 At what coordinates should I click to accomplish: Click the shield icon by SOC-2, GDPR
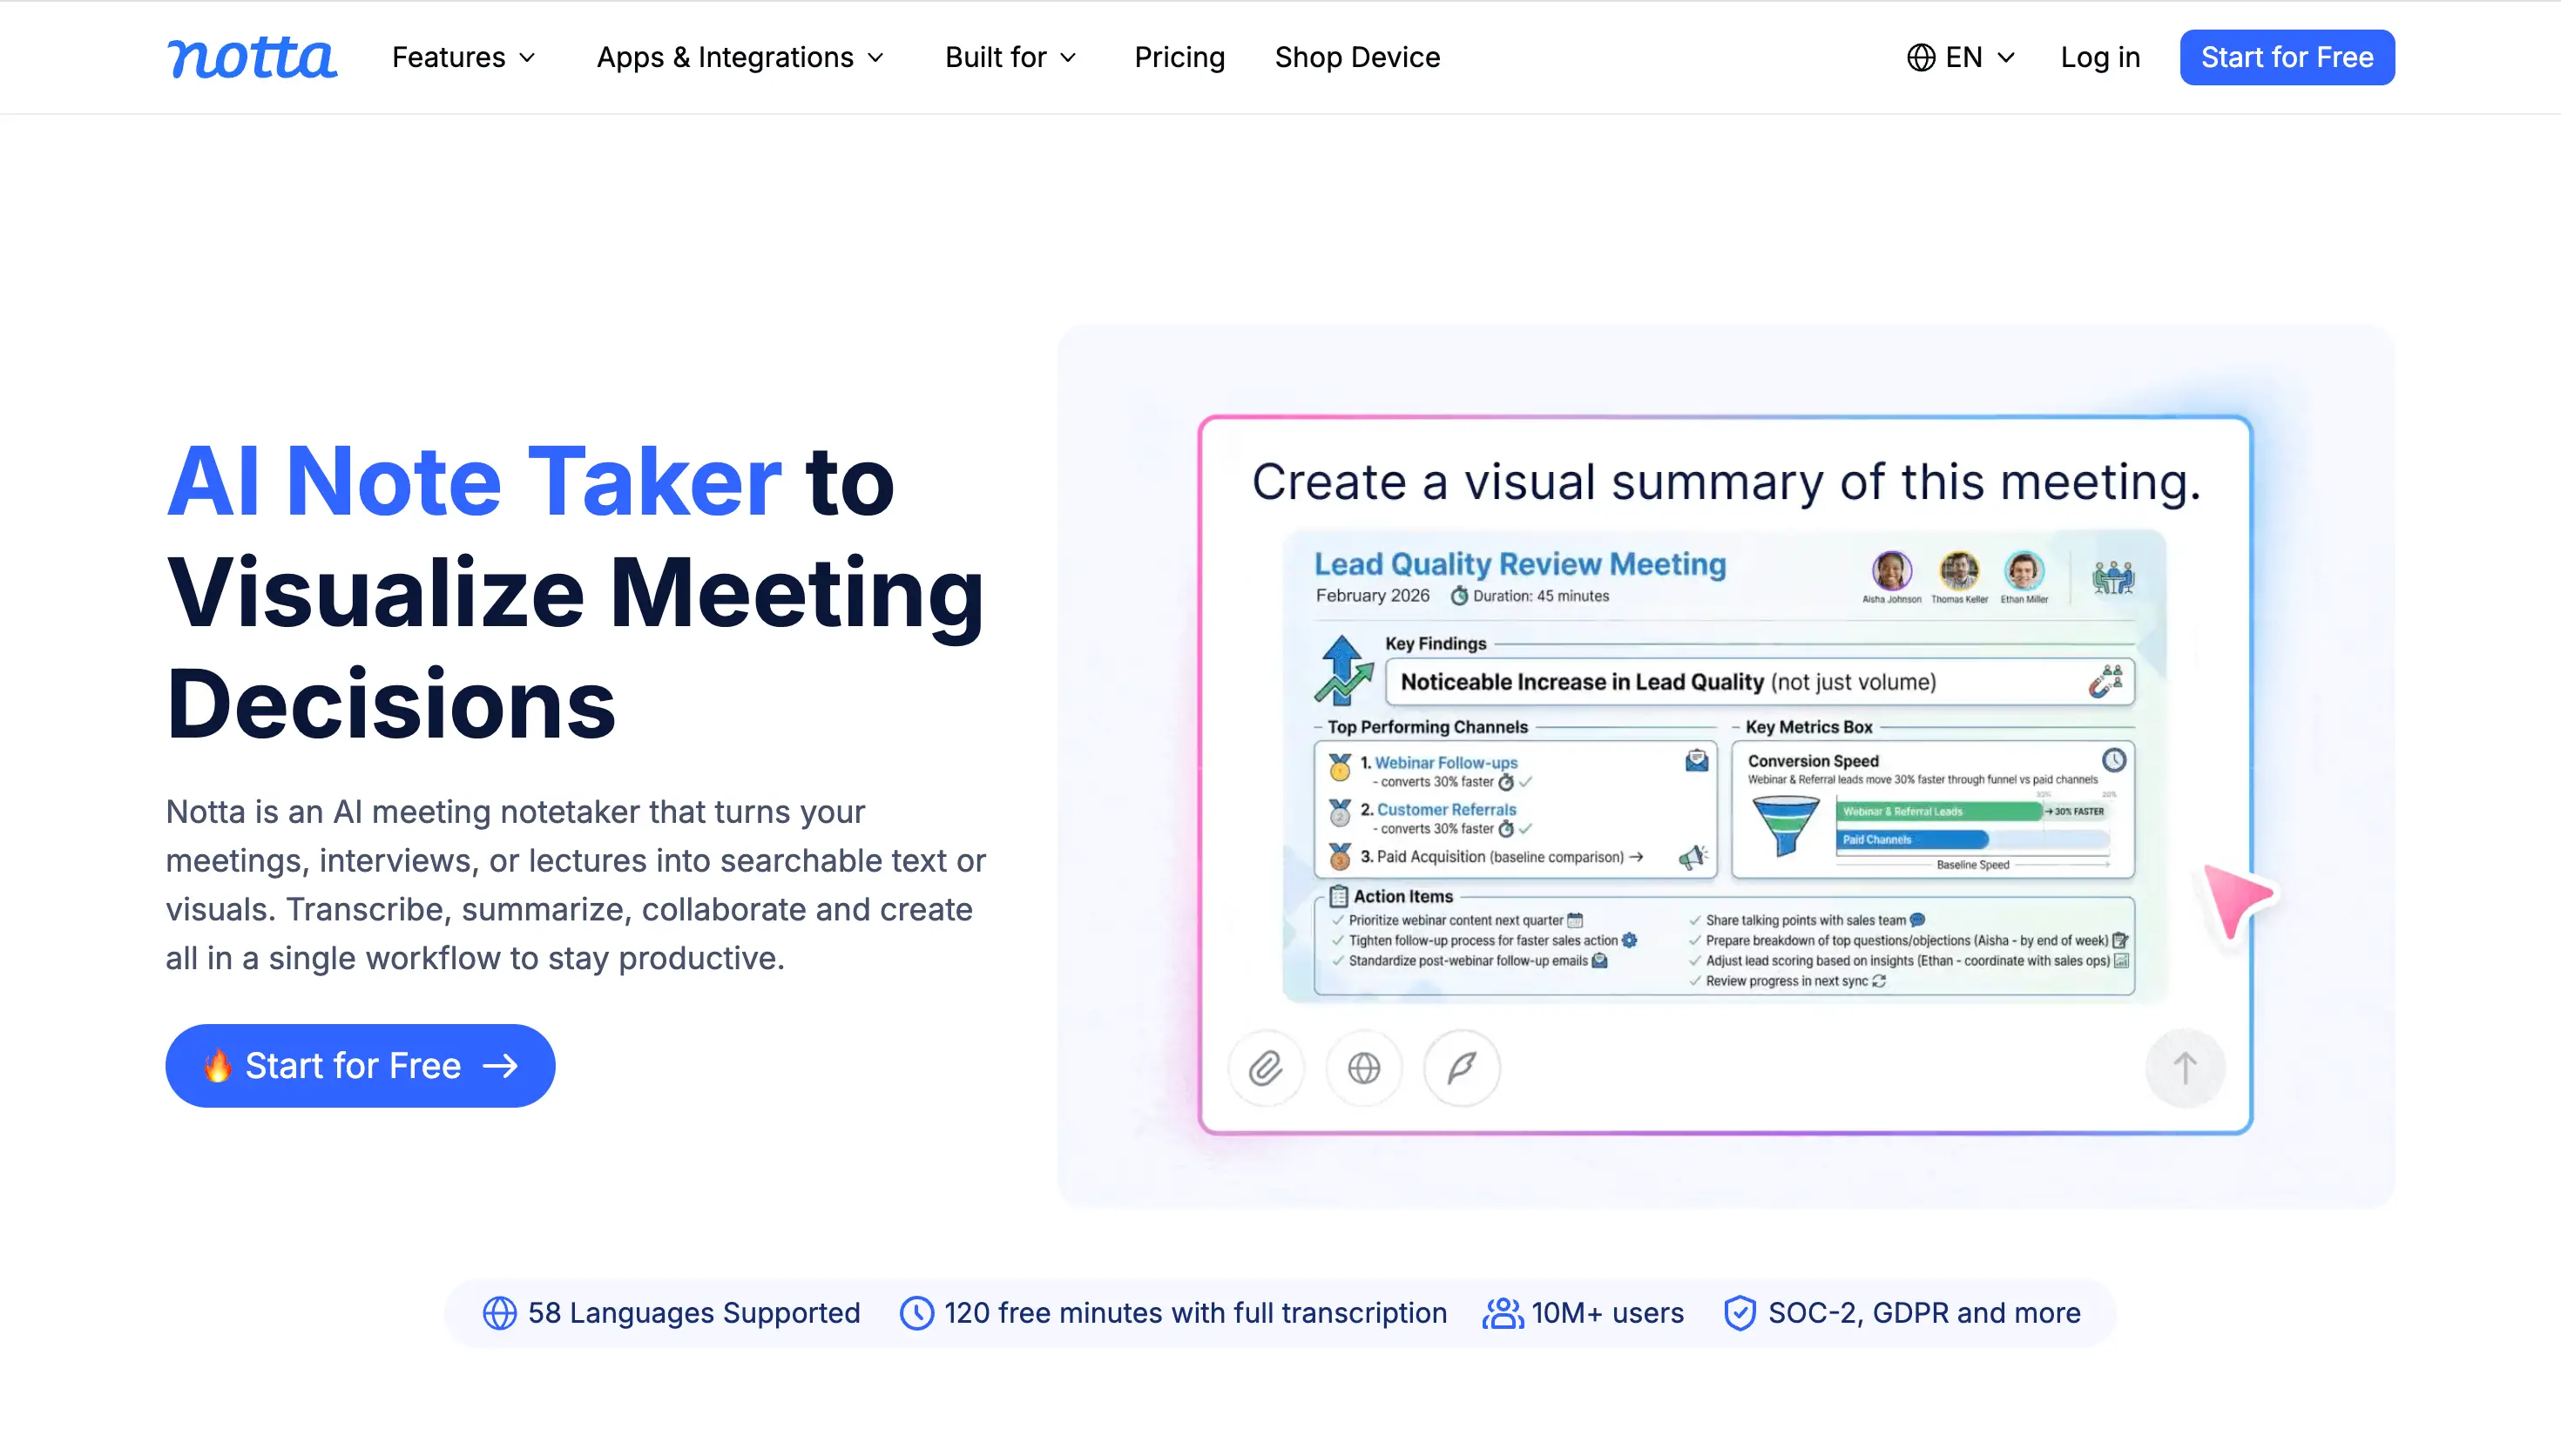[x=1739, y=1313]
